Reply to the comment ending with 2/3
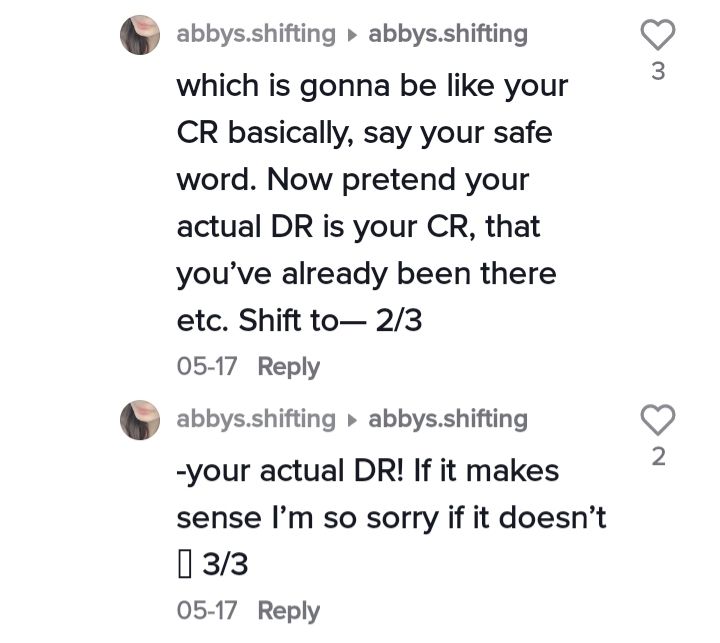The width and height of the screenshot is (720, 643). point(288,367)
